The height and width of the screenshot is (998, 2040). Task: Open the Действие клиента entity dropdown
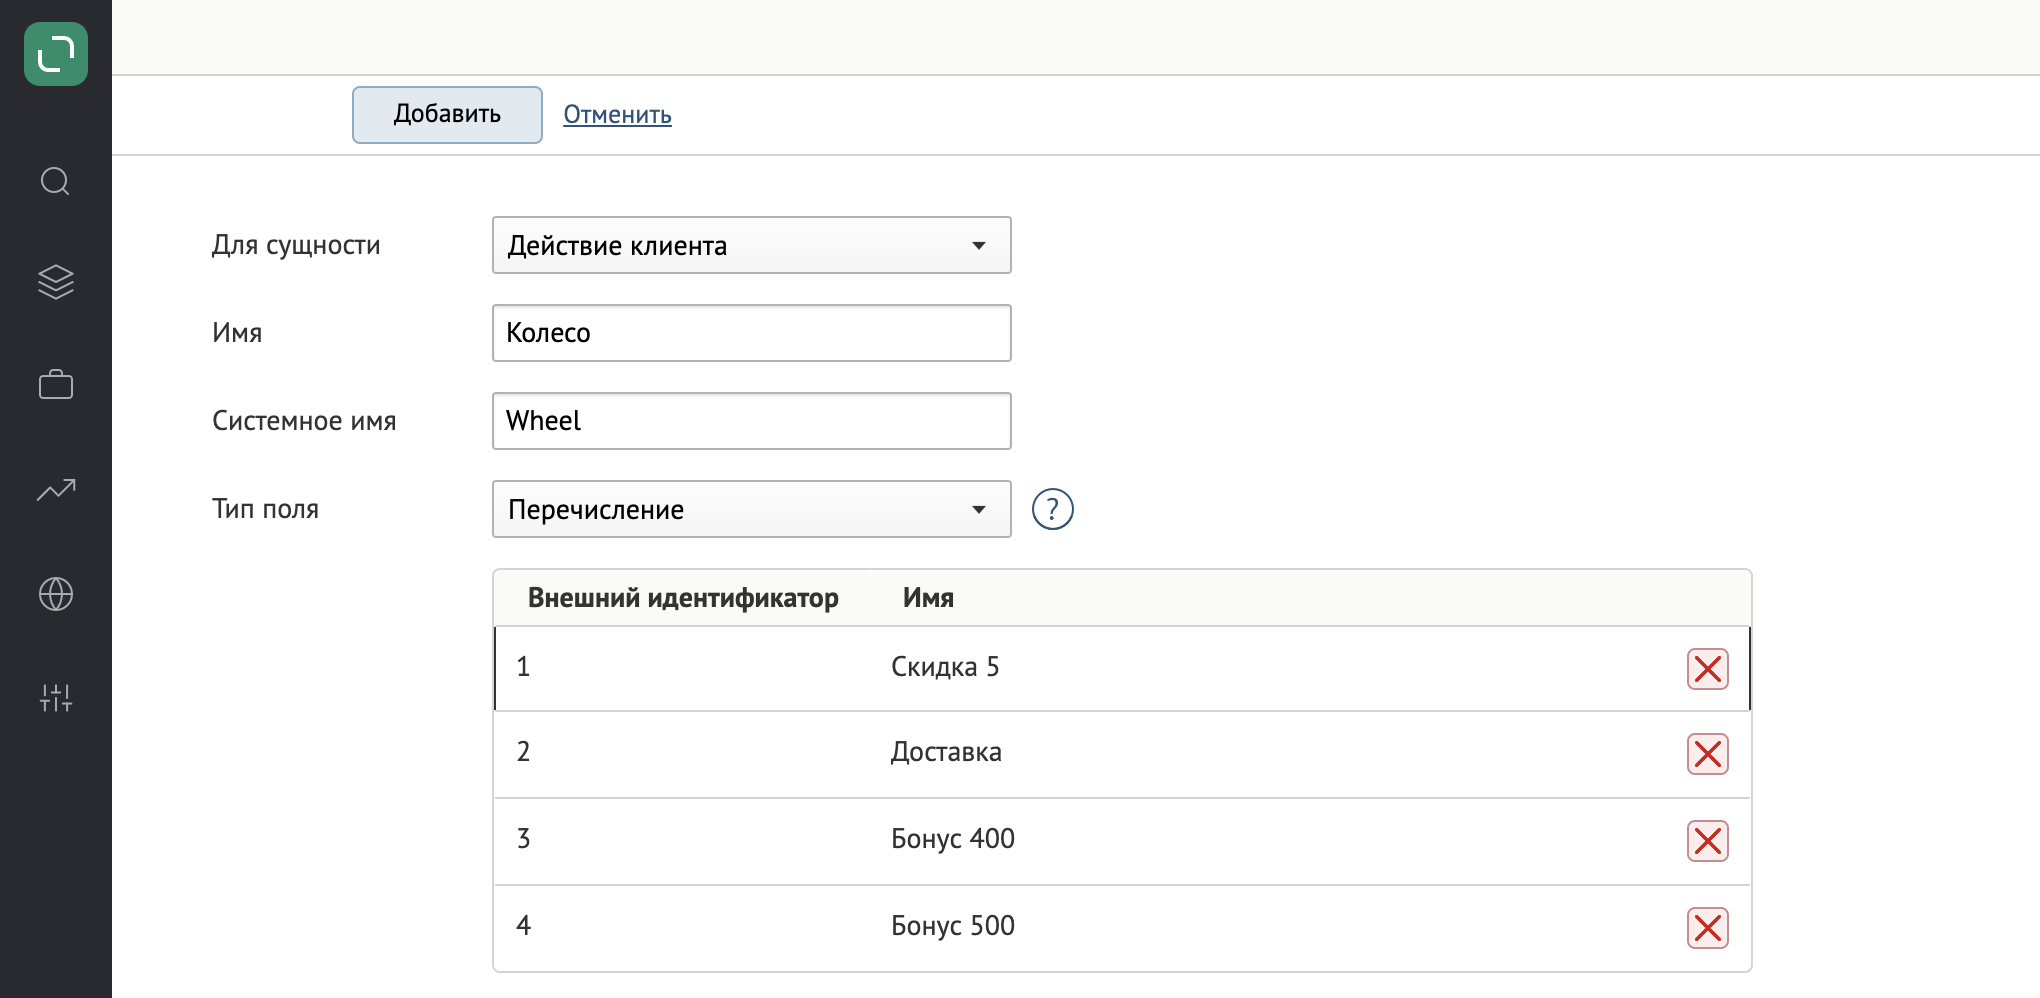[752, 245]
